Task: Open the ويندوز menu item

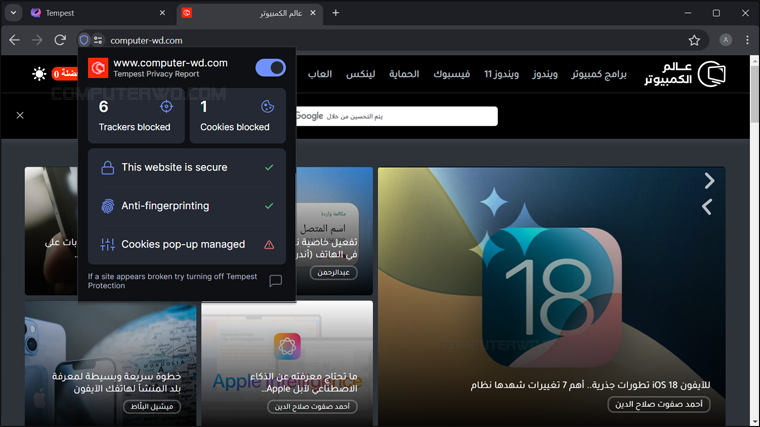Action: pyautogui.click(x=545, y=74)
